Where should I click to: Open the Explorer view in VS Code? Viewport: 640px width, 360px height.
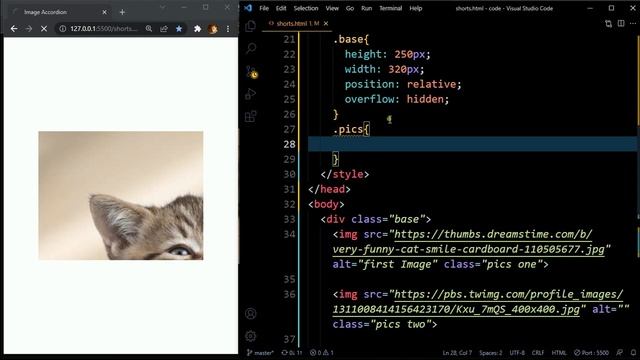coord(251,26)
